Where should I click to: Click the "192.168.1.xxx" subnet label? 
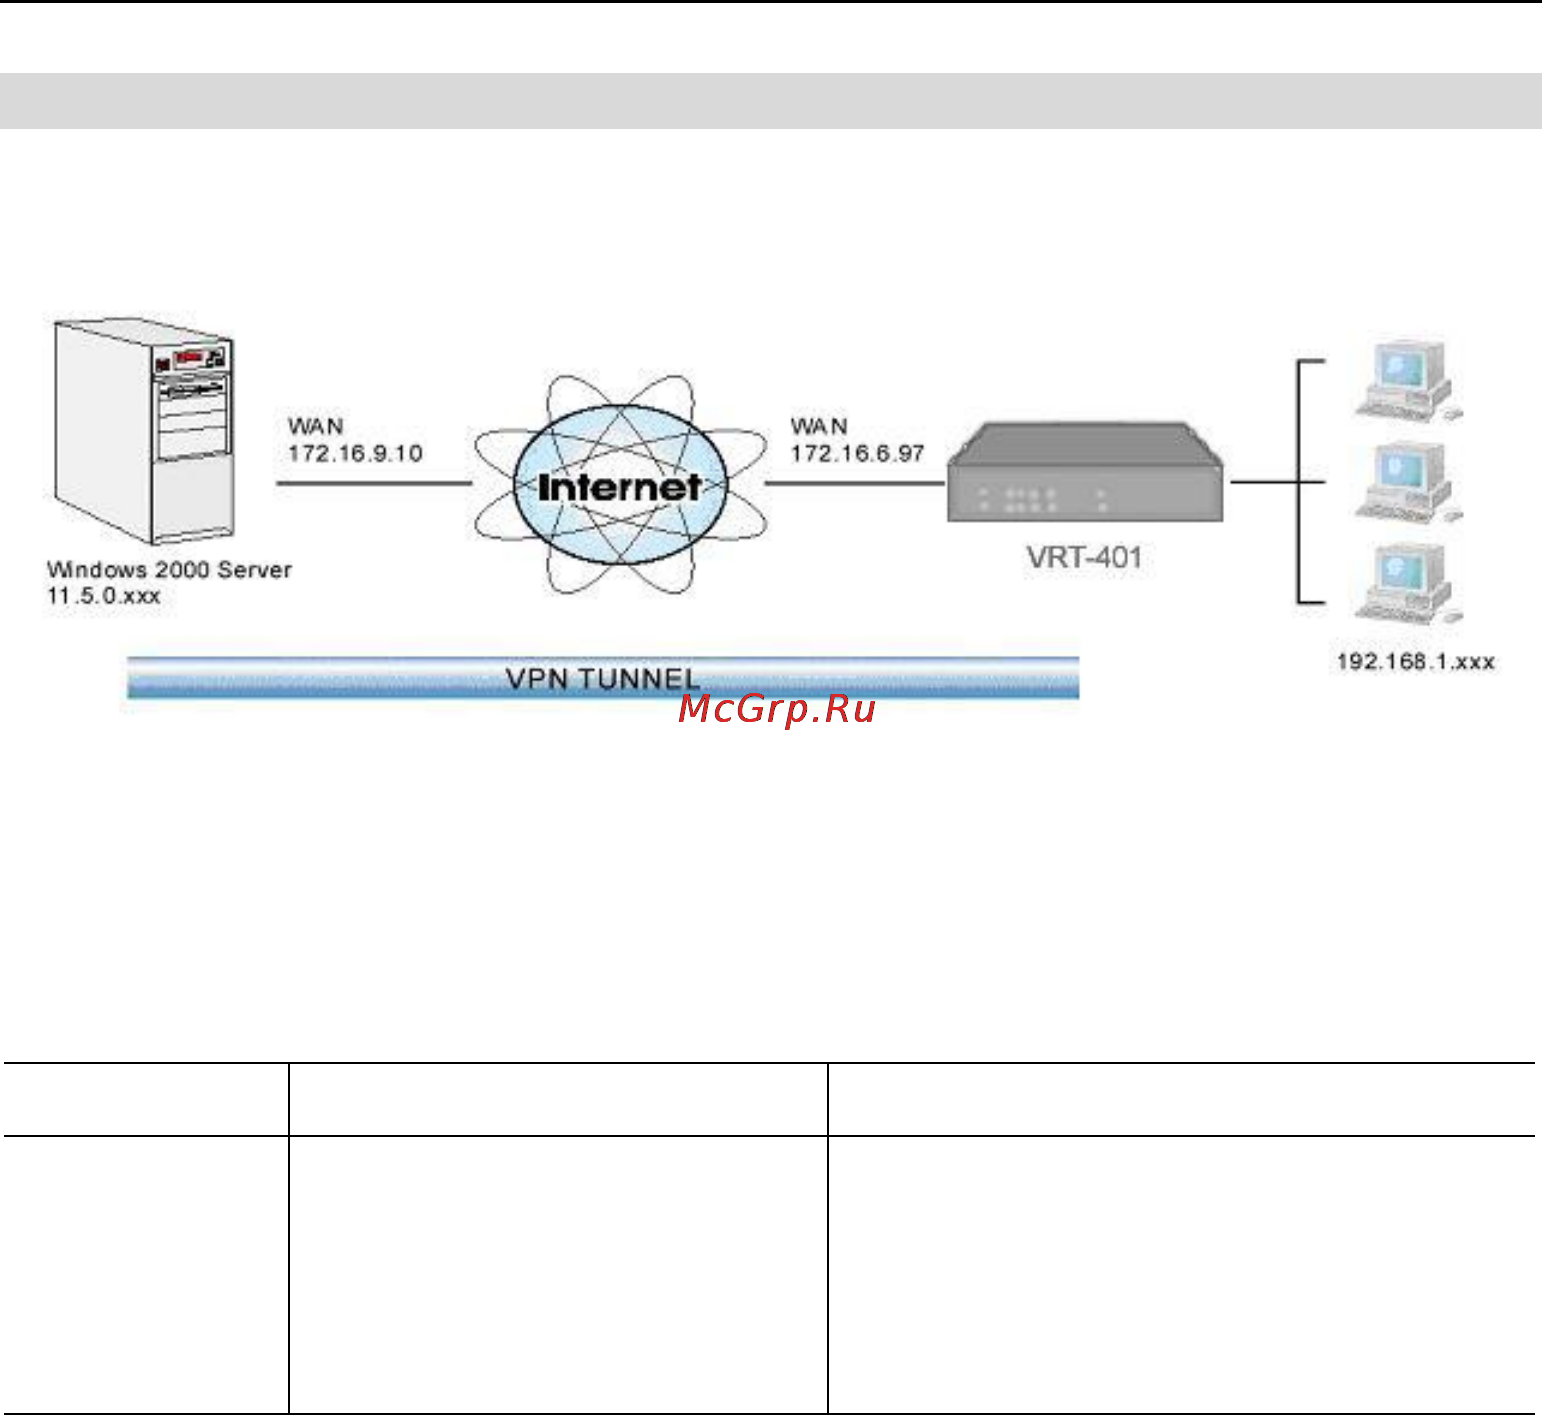(x=1415, y=662)
